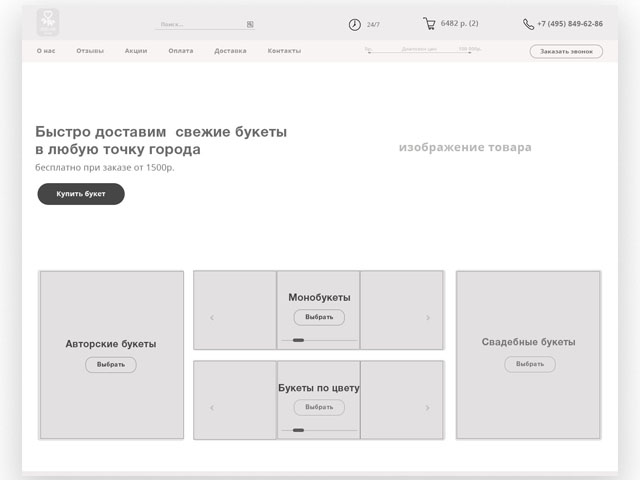The height and width of the screenshot is (480, 640).
Task: Click the flower shop logo
Action: pos(48,22)
